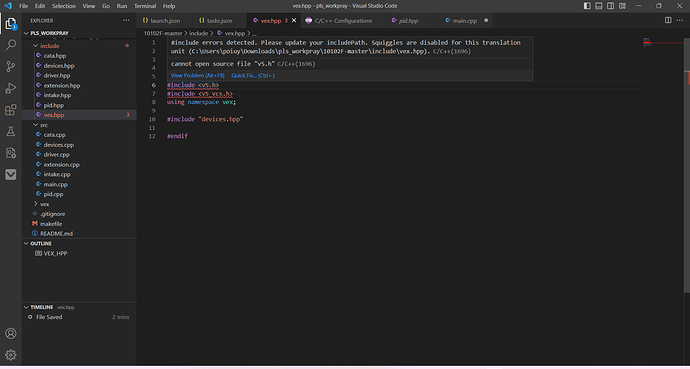Viewport: 690px width, 369px height.
Task: Open the Search view icon
Action: pyautogui.click(x=11, y=45)
